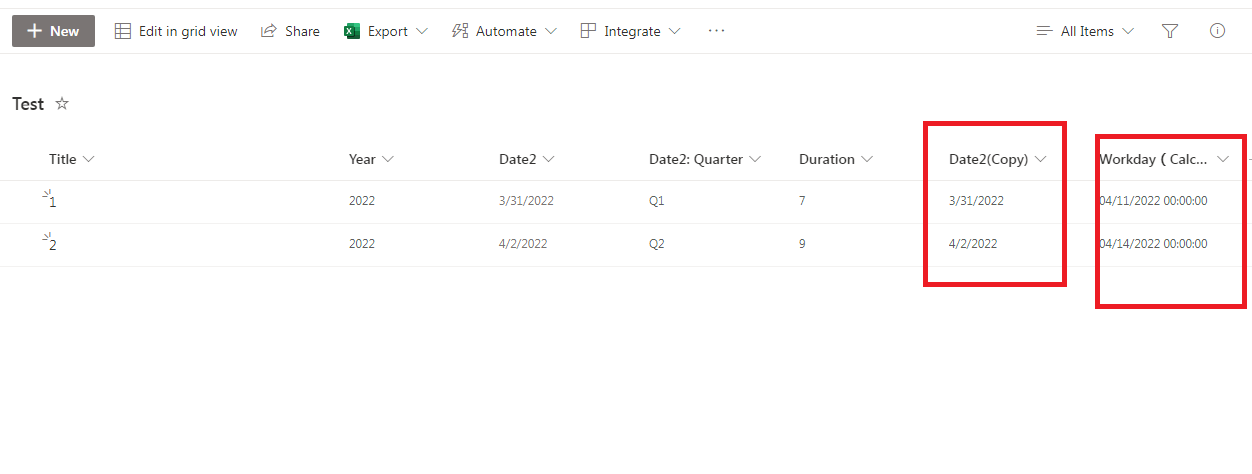The width and height of the screenshot is (1252, 474).
Task: Click the Date2 cell 4/2/2022
Action: point(523,244)
